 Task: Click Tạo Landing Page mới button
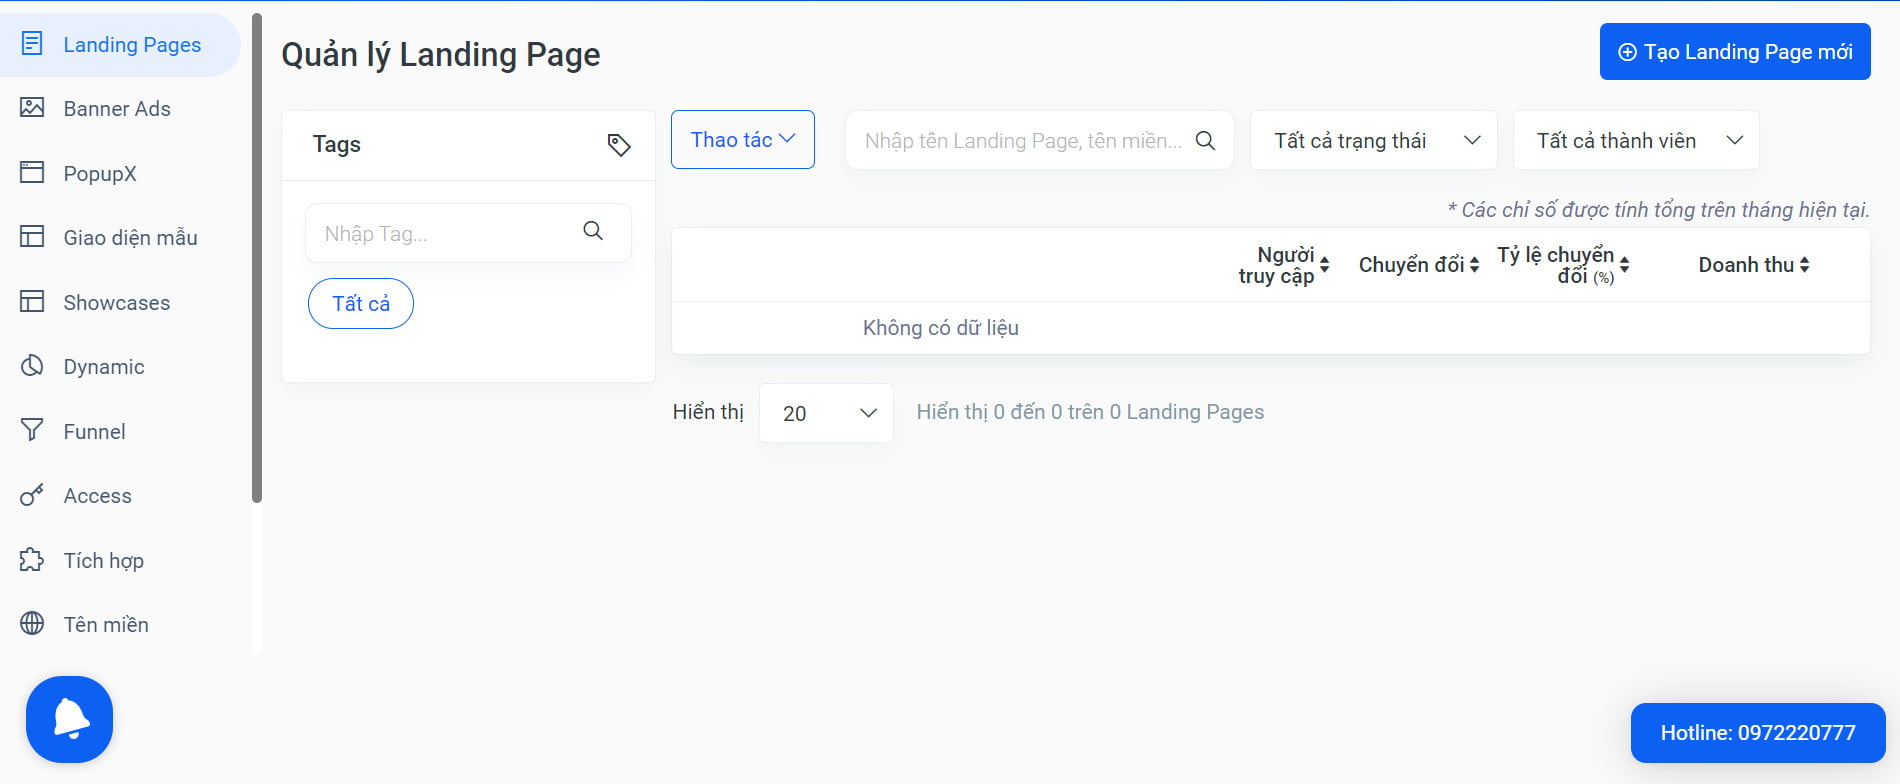coord(1735,51)
